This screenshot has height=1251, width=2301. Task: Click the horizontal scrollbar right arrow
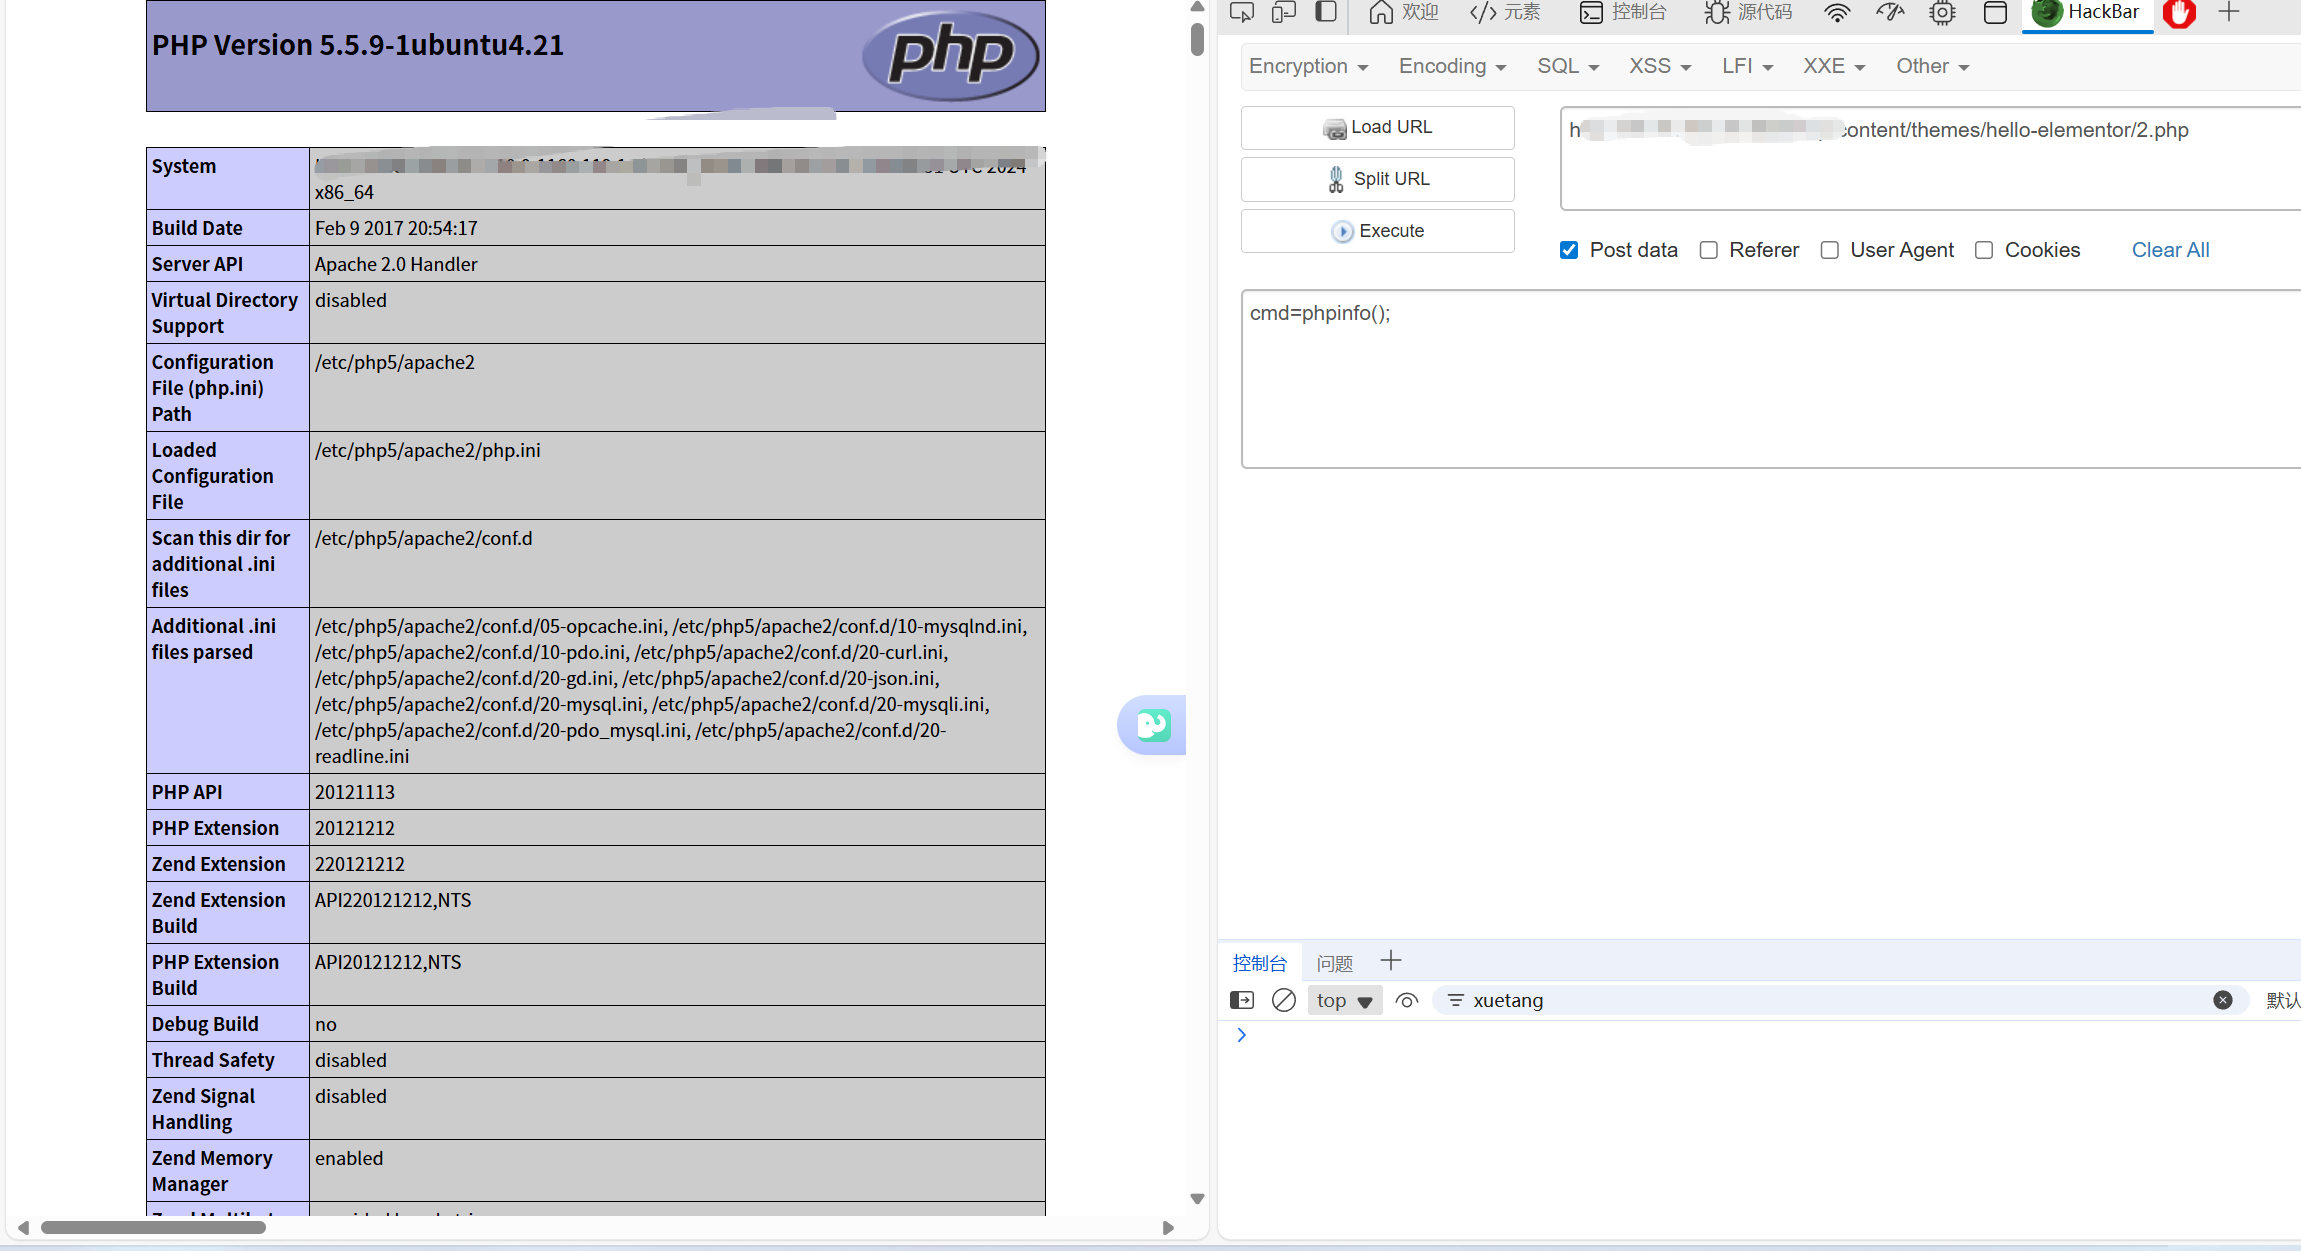1168,1227
